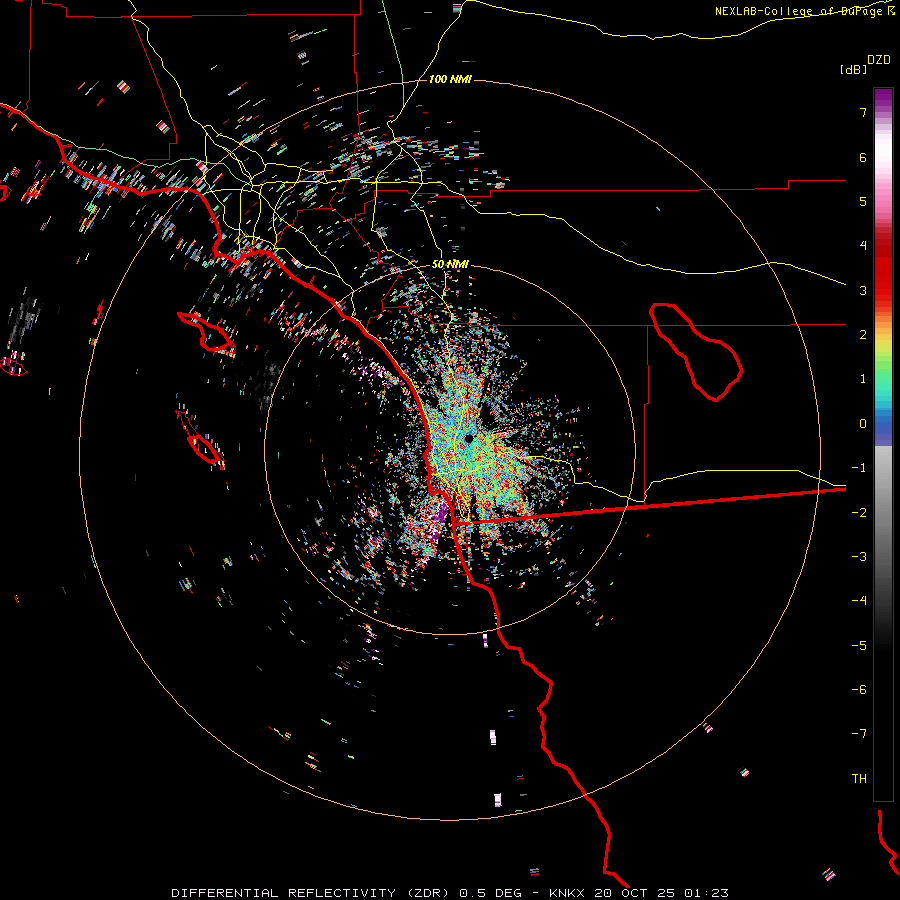Click the 0 tick on the color scale
Viewport: 900px width, 900px height.
(863, 424)
